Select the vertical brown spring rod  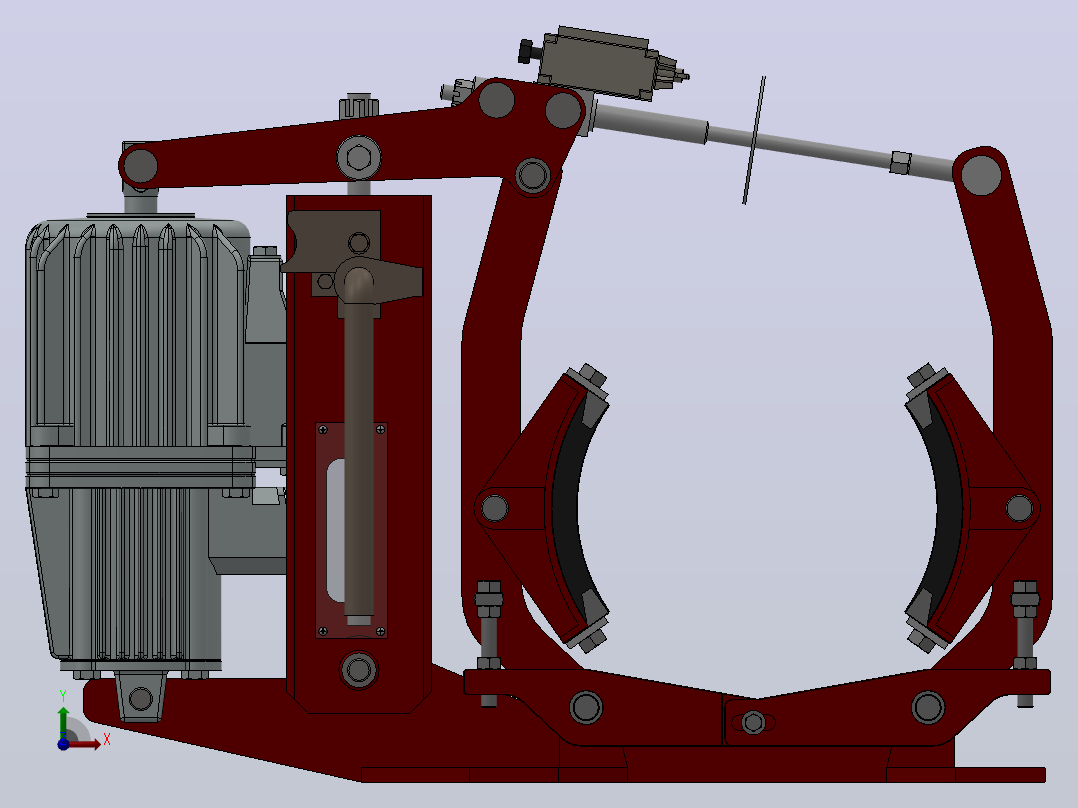tap(358, 447)
